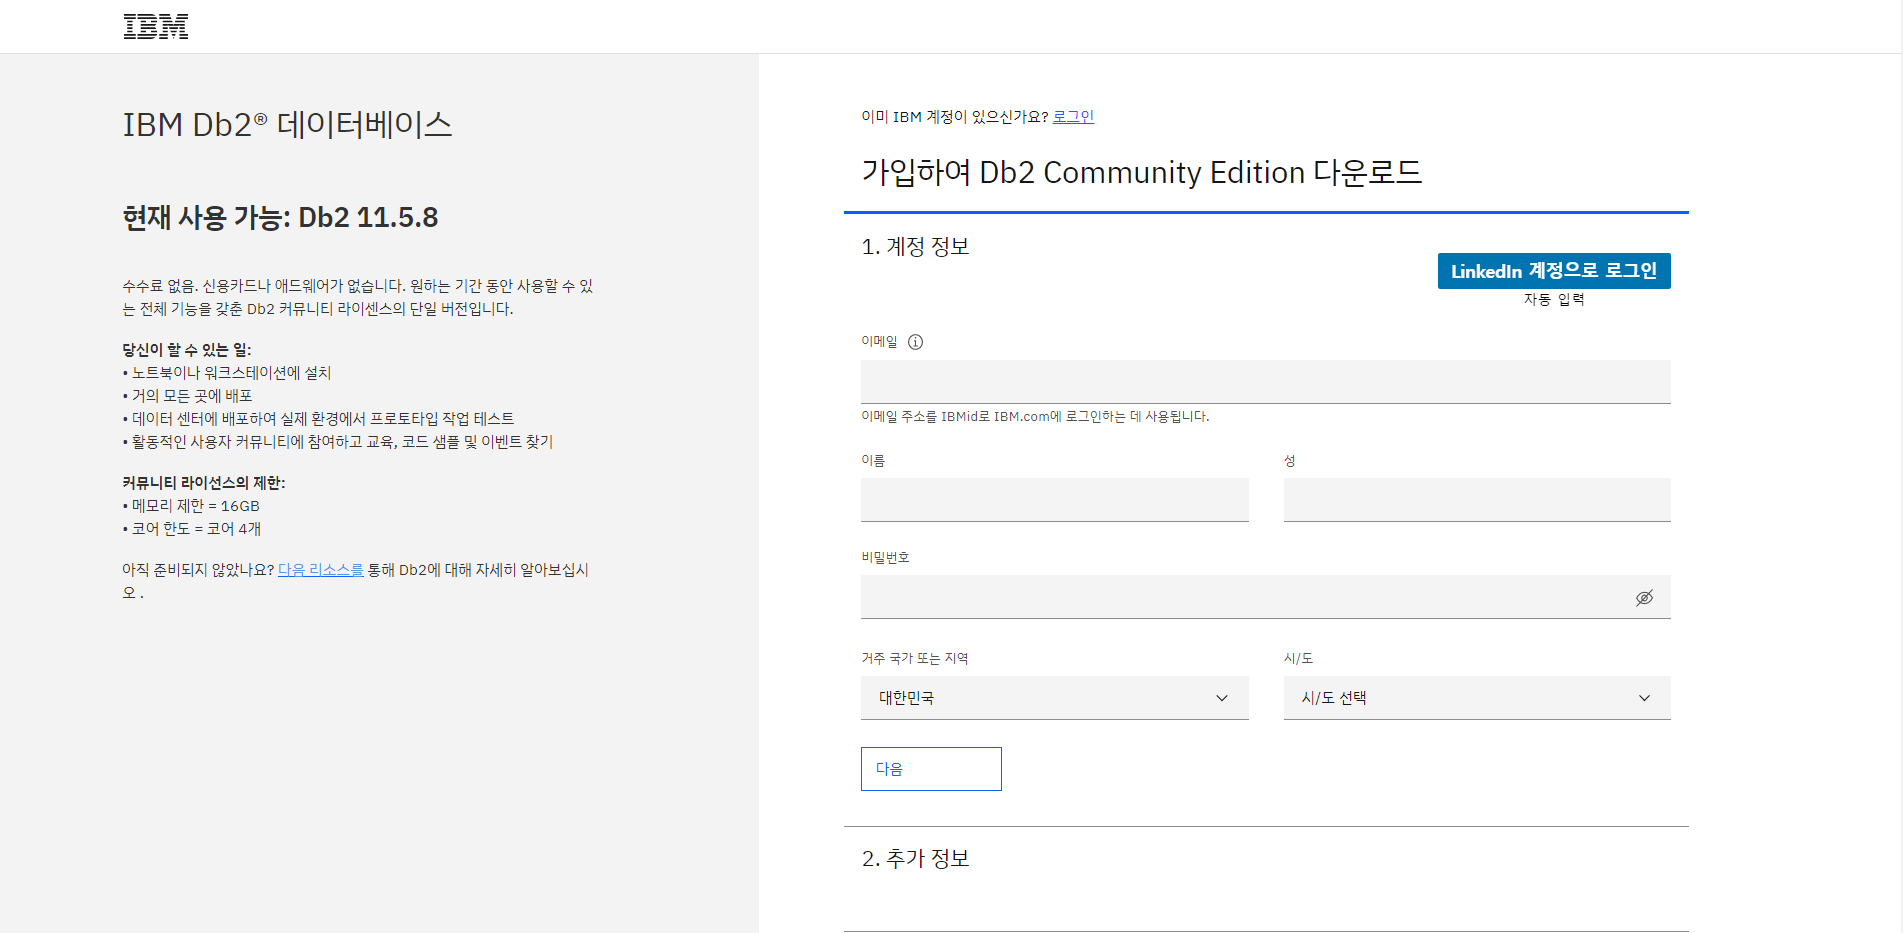Viewport: 1903px width, 933px height.
Task: Focus the 성 input field
Action: pyautogui.click(x=1477, y=500)
